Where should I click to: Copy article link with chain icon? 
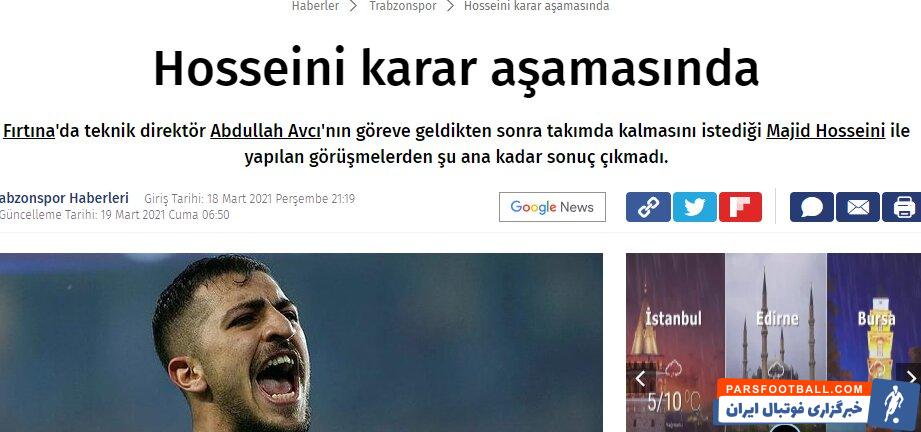[x=648, y=207]
